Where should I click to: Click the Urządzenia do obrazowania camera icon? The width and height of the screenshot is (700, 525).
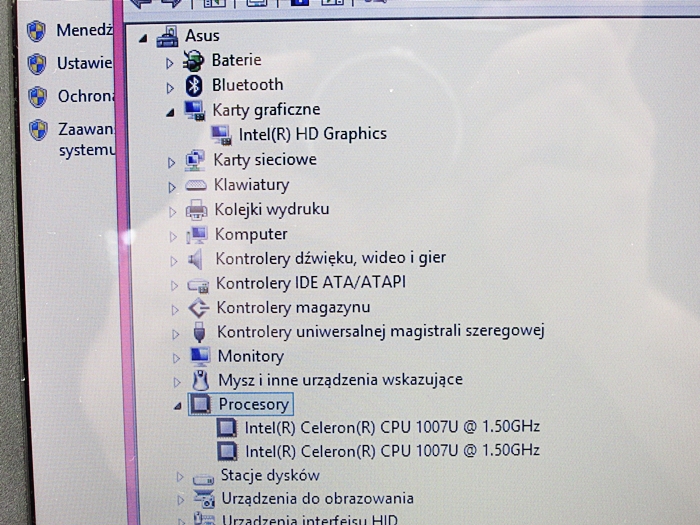204,499
